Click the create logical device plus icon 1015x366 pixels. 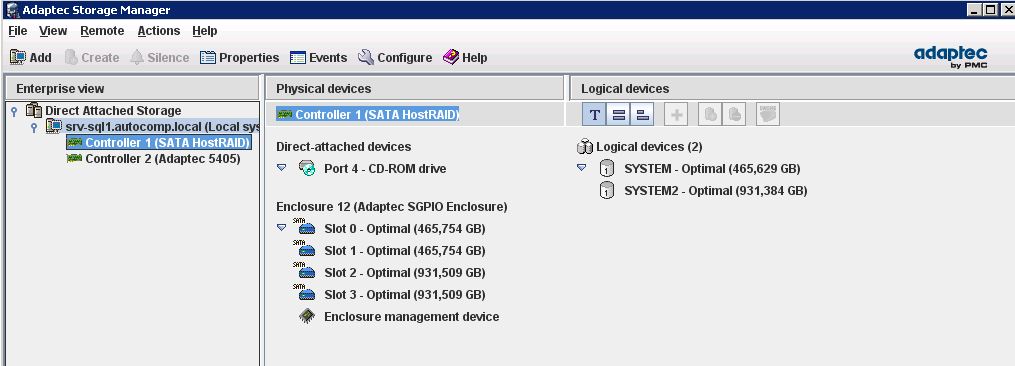(676, 115)
